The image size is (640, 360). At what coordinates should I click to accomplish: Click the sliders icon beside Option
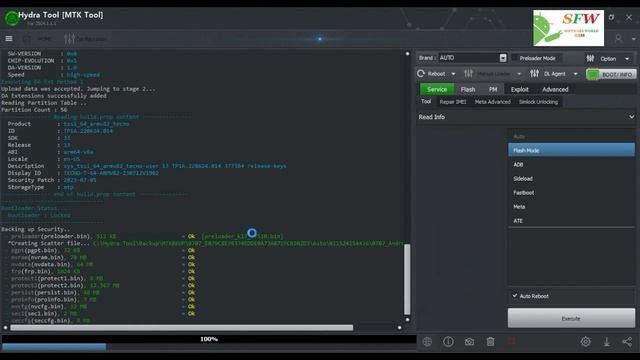tap(590, 58)
